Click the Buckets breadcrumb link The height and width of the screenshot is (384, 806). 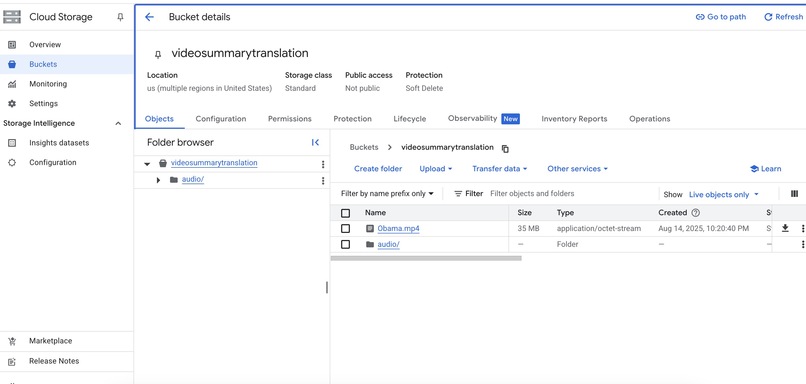pos(364,147)
